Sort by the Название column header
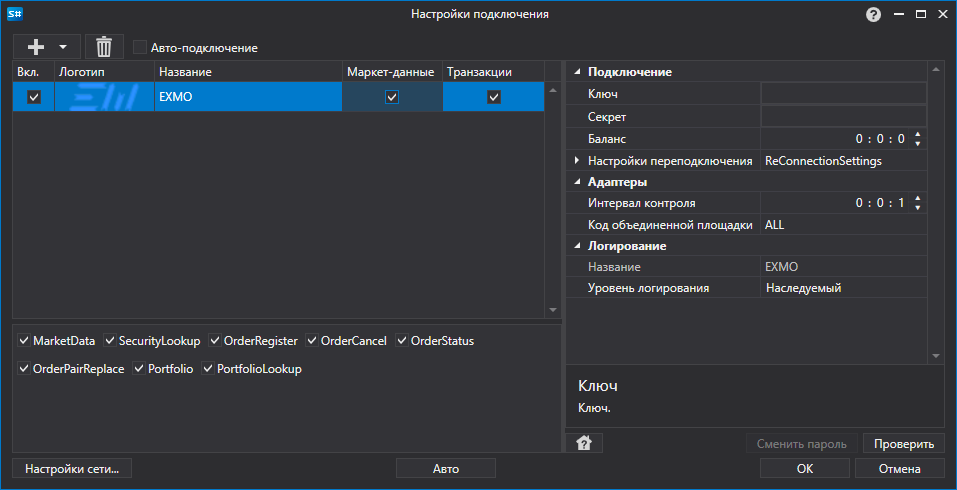The width and height of the screenshot is (957, 490). coord(248,71)
